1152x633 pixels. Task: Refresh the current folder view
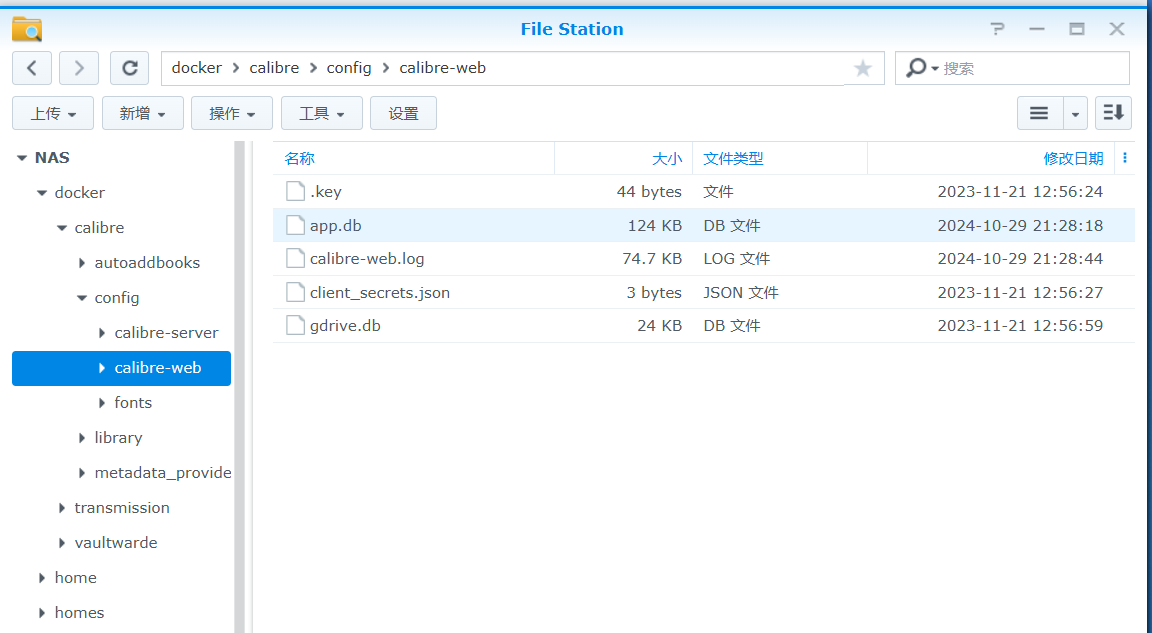tap(129, 67)
